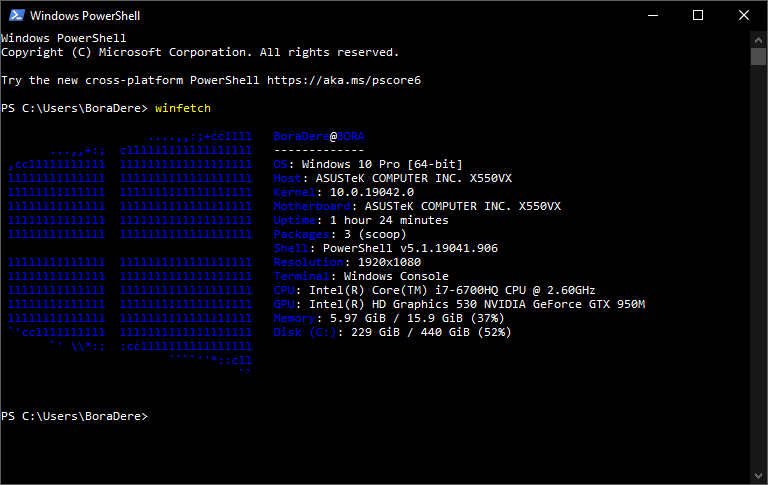Viewport: 768px width, 485px height.
Task: Minimize the Windows PowerShell window
Action: tap(653, 16)
